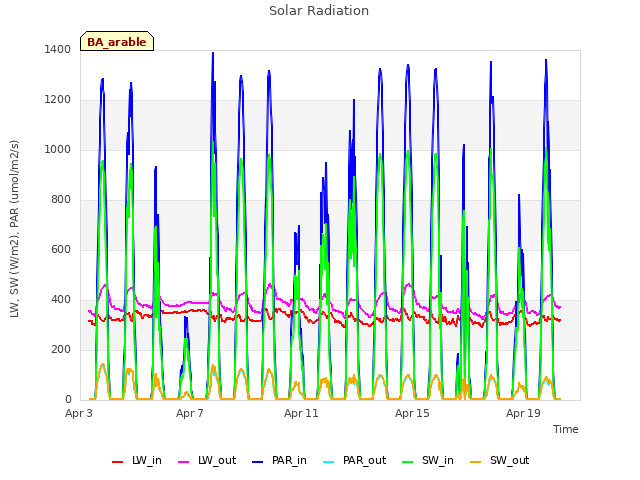Click the Apr 7 x-axis label

[x=190, y=413]
